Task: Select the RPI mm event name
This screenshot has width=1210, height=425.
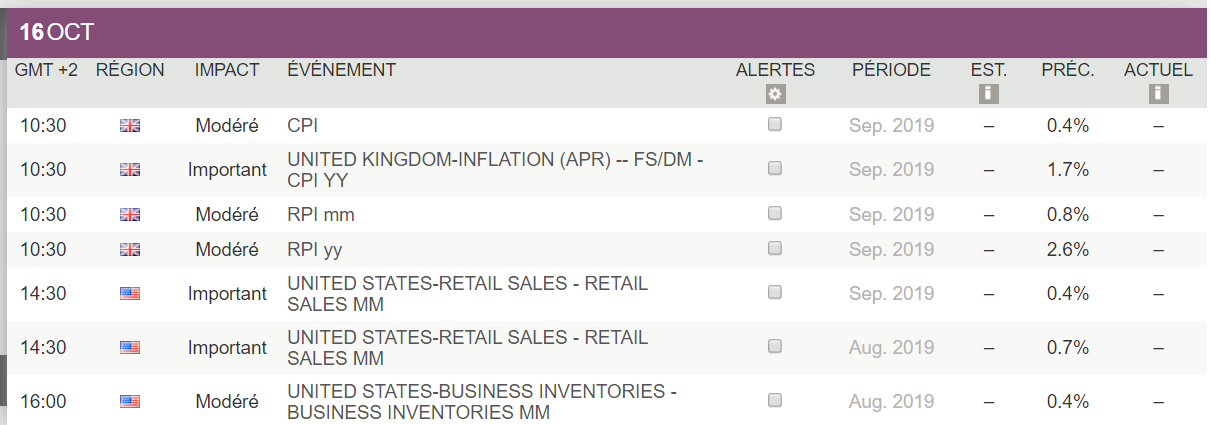Action: click(x=321, y=214)
